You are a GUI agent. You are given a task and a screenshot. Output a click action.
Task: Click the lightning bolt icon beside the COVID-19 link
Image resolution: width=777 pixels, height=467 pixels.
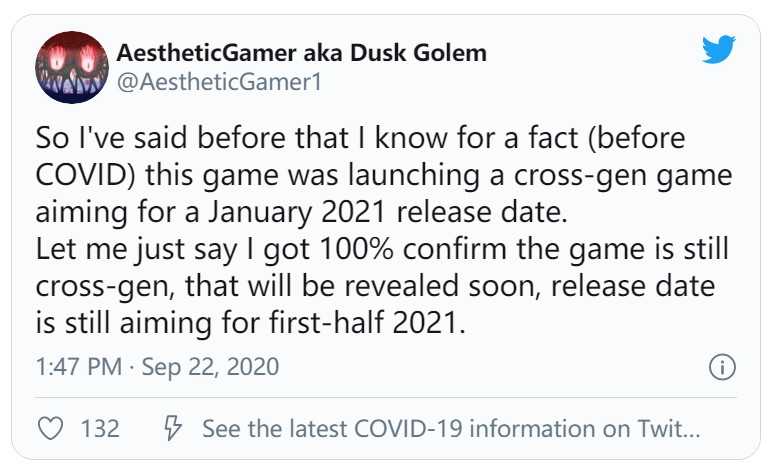172,430
